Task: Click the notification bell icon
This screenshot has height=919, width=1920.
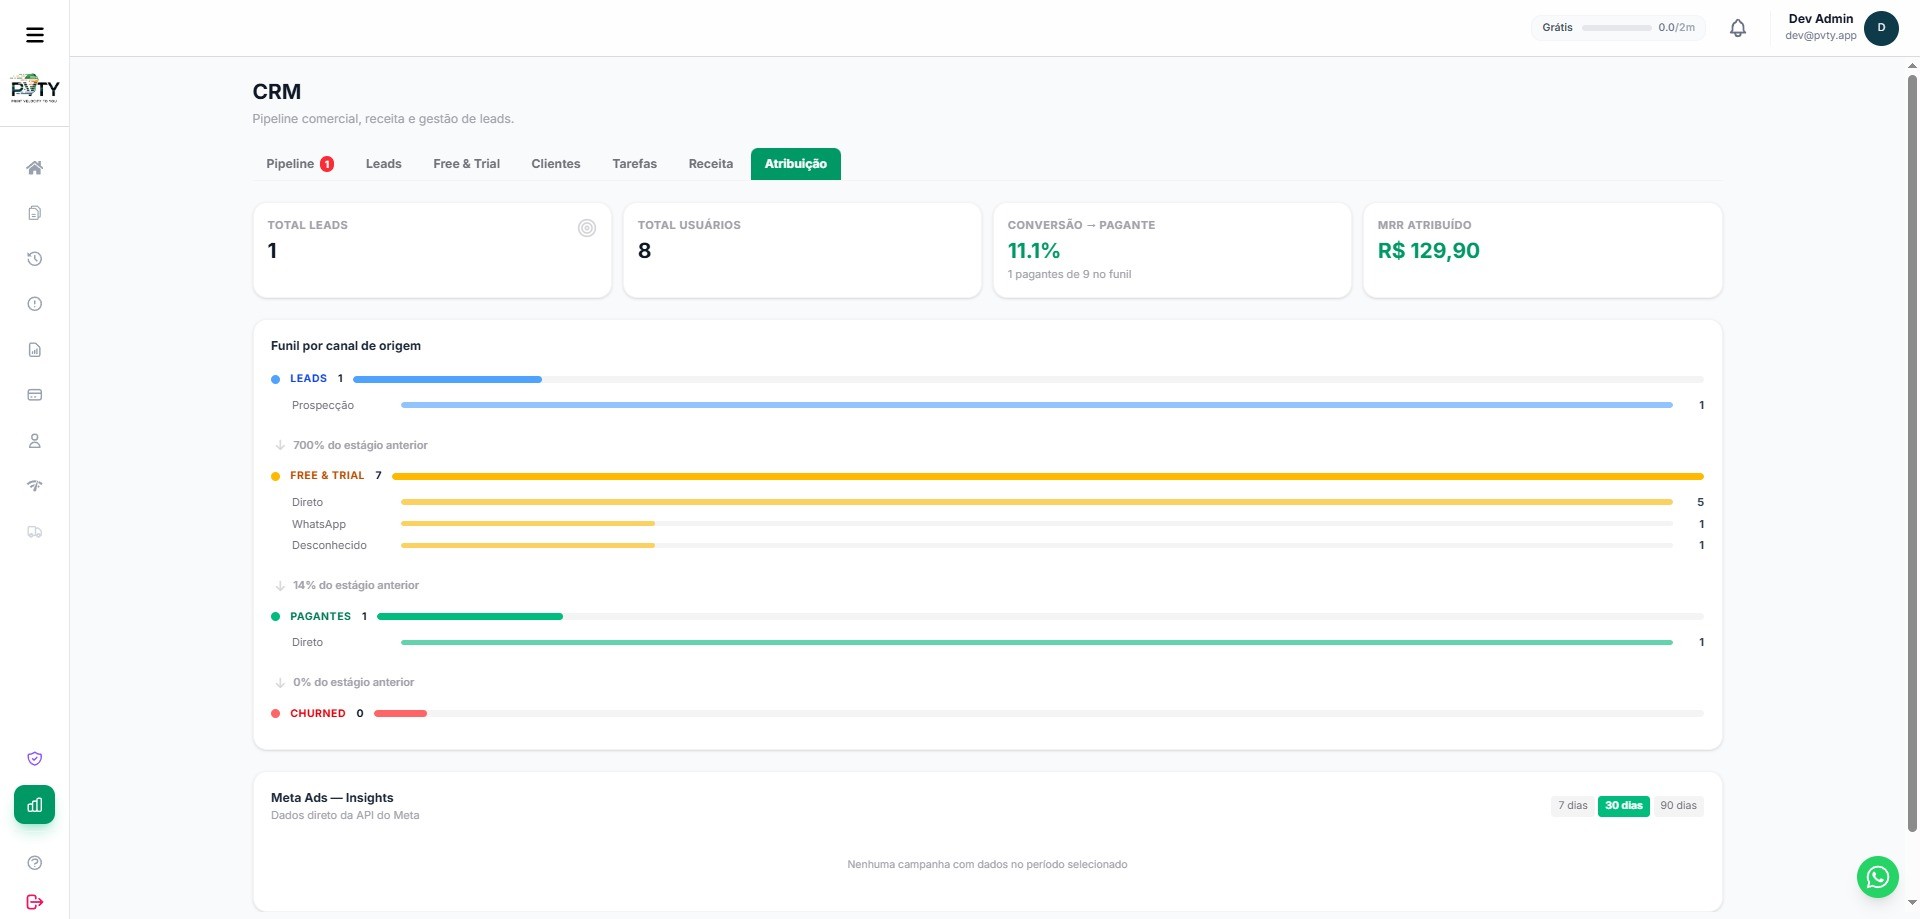Action: [x=1738, y=28]
